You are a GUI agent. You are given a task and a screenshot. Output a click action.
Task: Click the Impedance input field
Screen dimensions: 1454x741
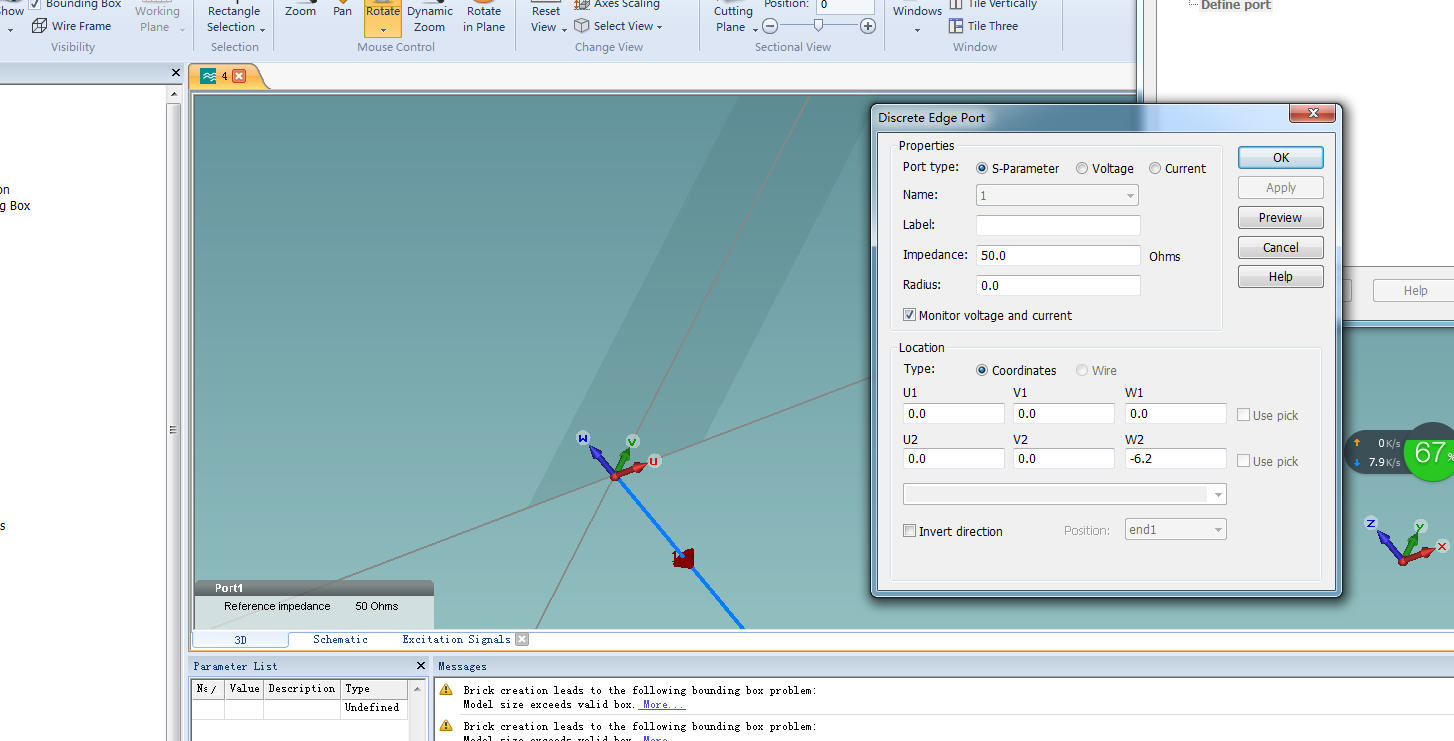[x=1058, y=255]
